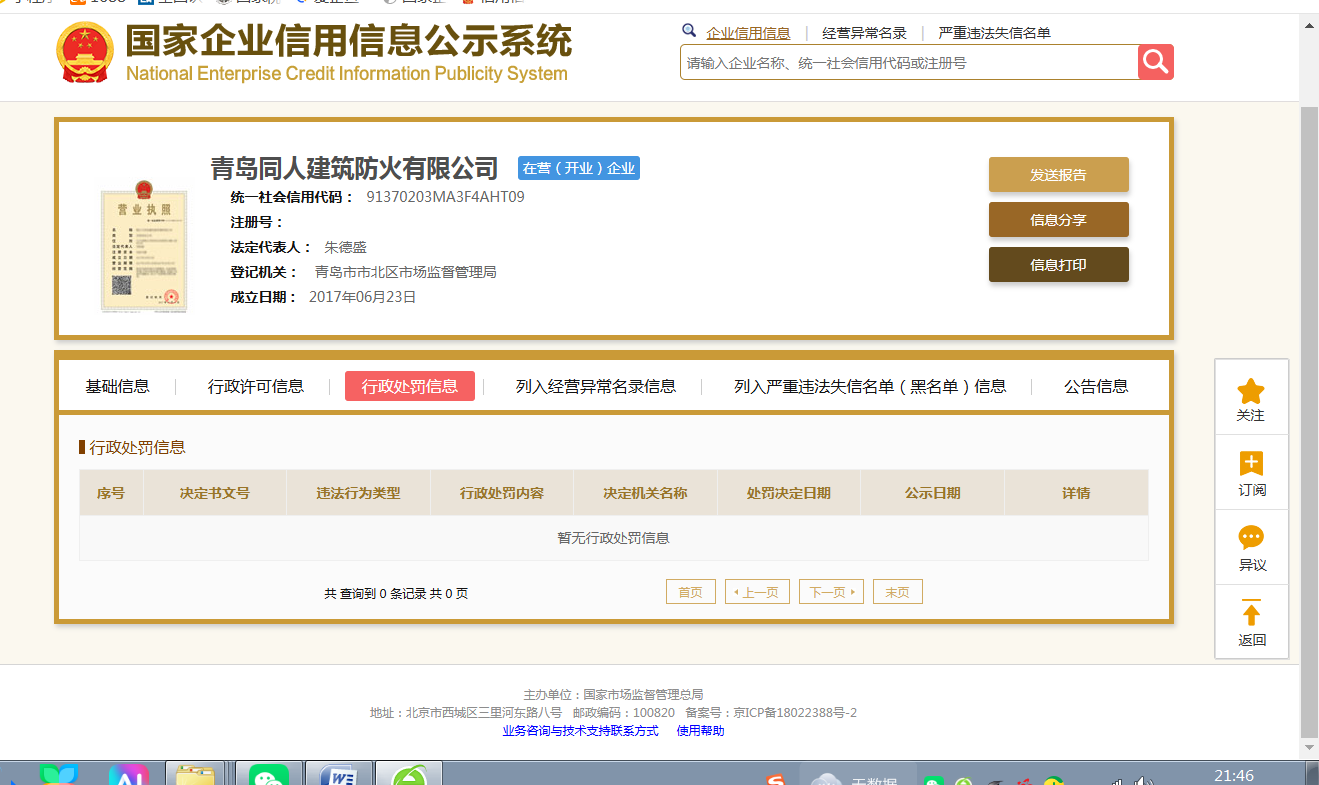
Task: Click the red search magnifier button
Action: click(1155, 62)
